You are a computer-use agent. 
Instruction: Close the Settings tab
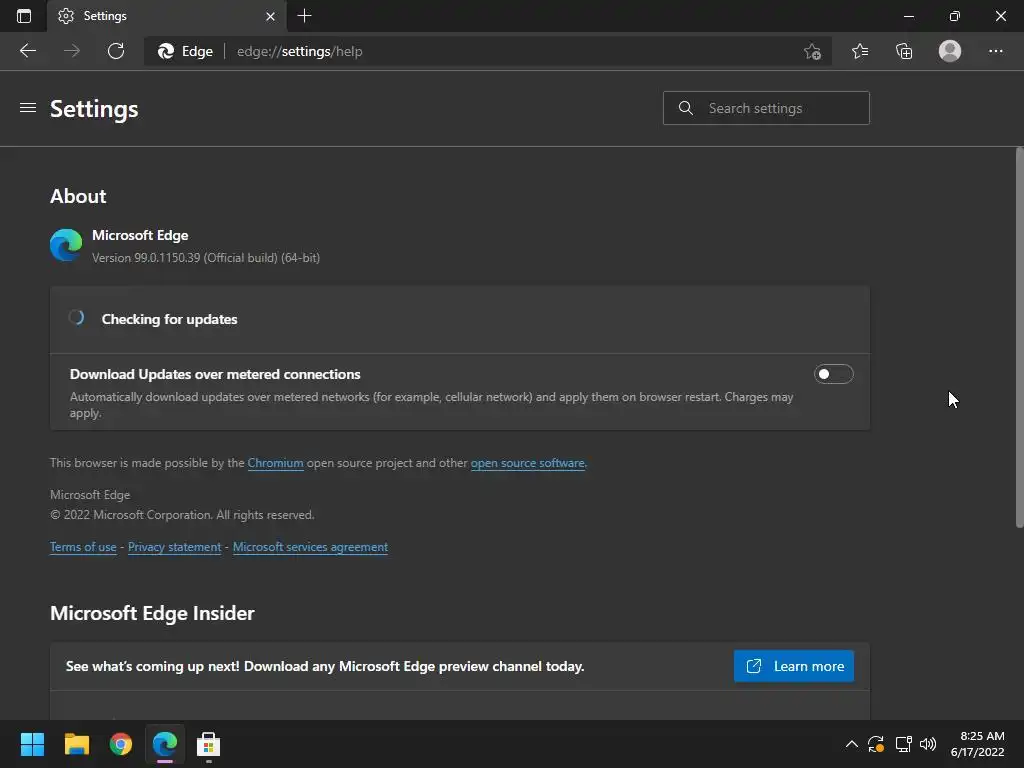coord(270,16)
